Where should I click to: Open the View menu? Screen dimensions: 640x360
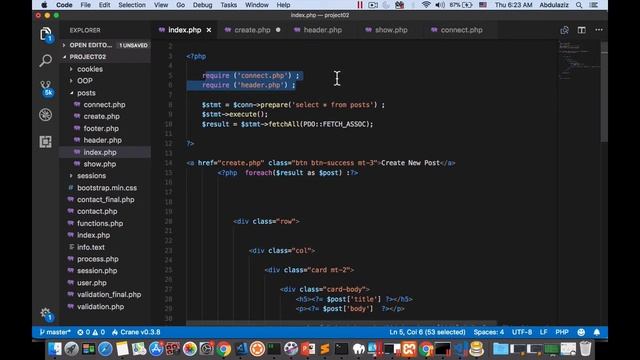pos(161,5)
